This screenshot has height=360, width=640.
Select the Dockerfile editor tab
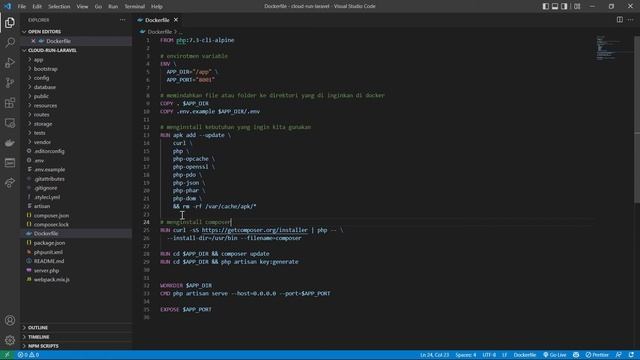coord(157,20)
